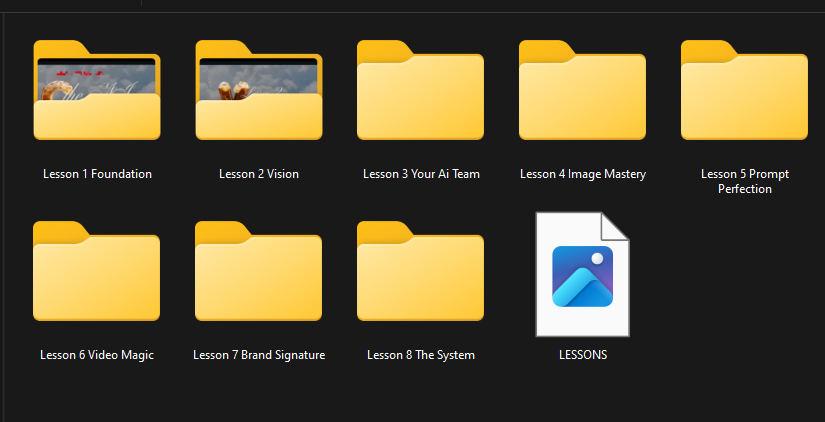Click the "Lesson 8 The System" text label
This screenshot has width=825, height=422.
click(421, 355)
